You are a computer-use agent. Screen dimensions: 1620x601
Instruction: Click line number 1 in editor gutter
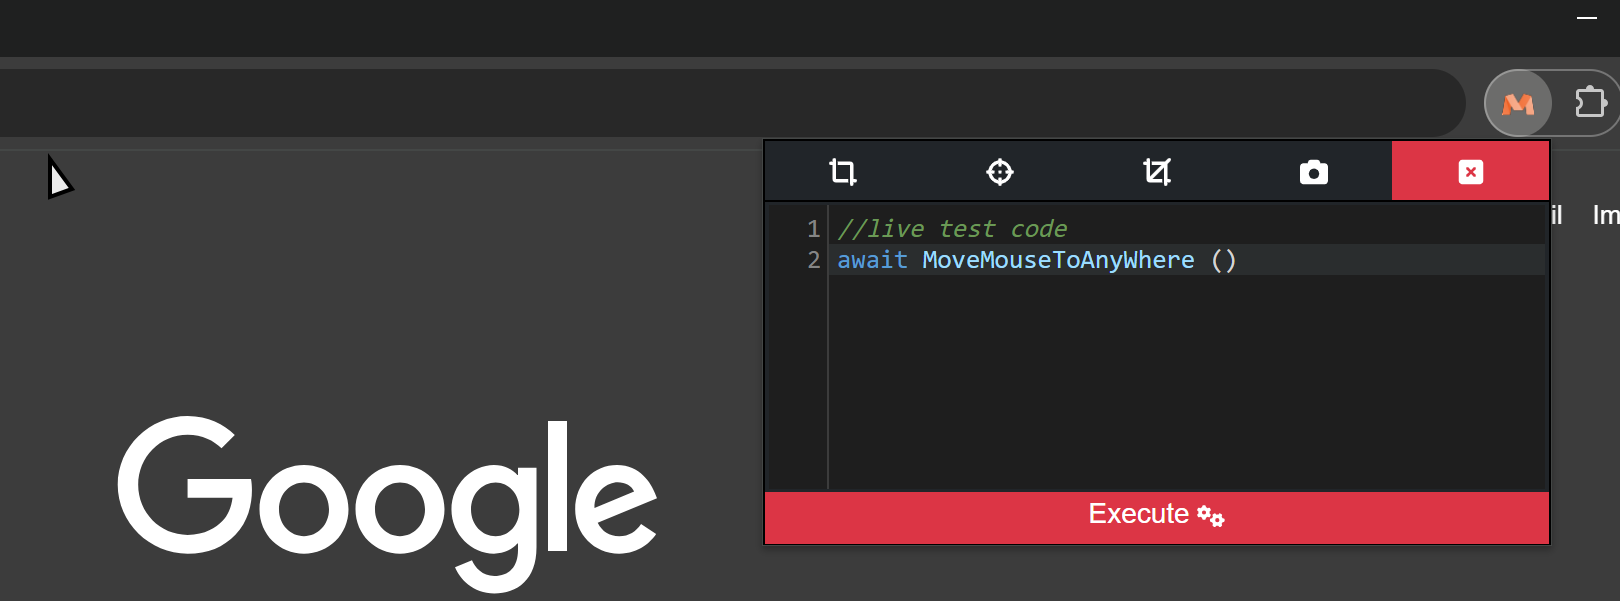click(814, 229)
